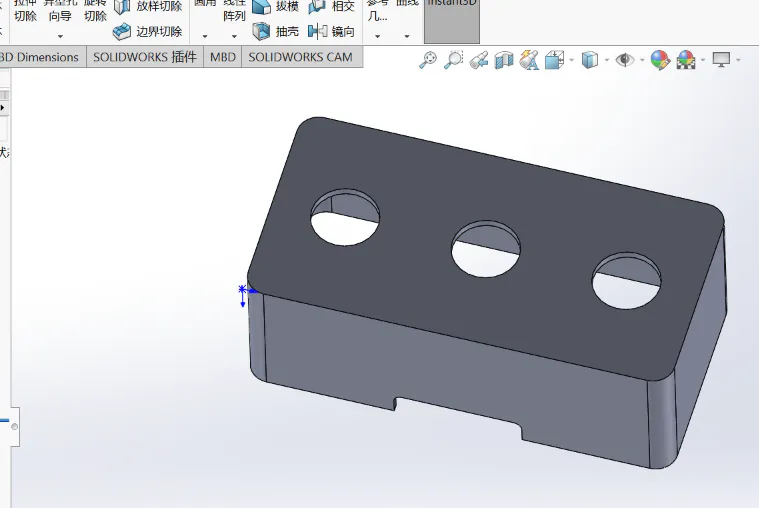Open the Section View tool
Viewport: 759px width, 508px height.
coord(504,61)
